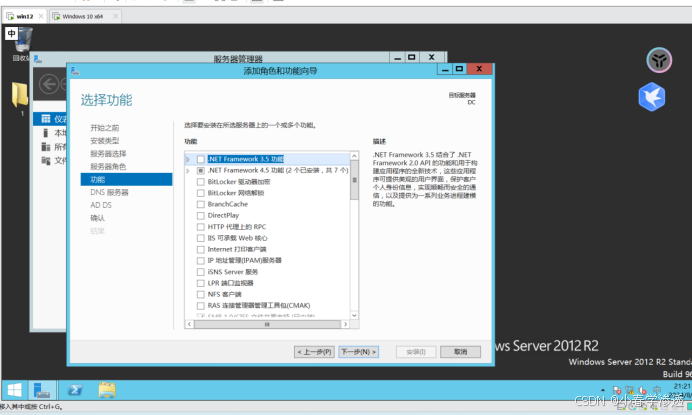Expand .NET Framework 4.5 功能 tree node
This screenshot has width=692, height=415.
coord(188,170)
